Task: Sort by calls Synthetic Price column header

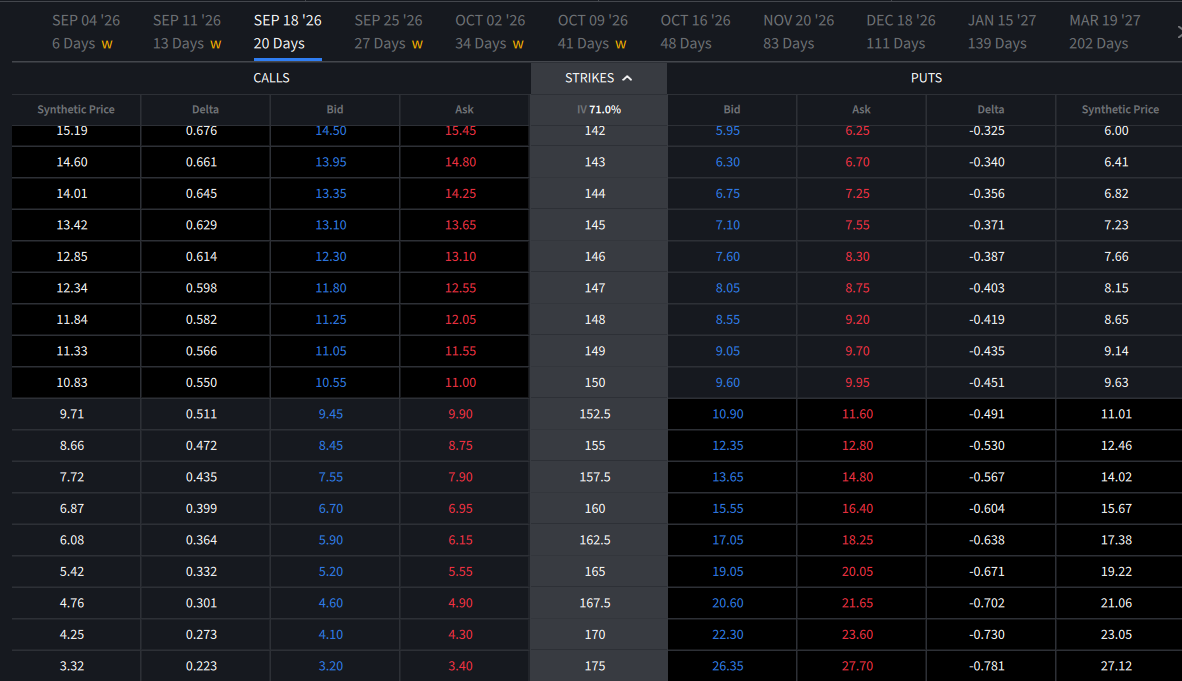Action: [x=76, y=109]
